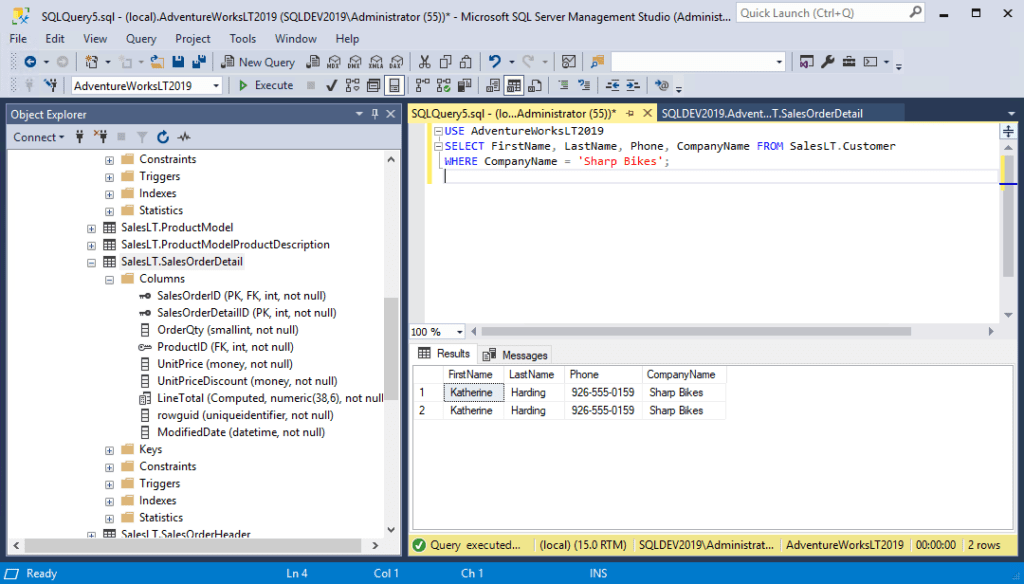1024x584 pixels.
Task: Open the Toolbox briefcase icon
Action: coord(848,62)
